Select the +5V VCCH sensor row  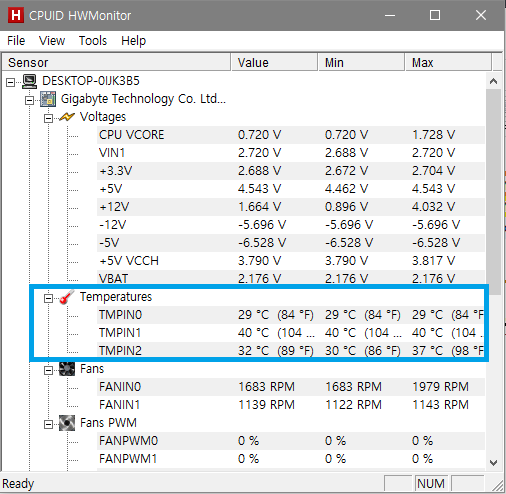(x=291, y=261)
